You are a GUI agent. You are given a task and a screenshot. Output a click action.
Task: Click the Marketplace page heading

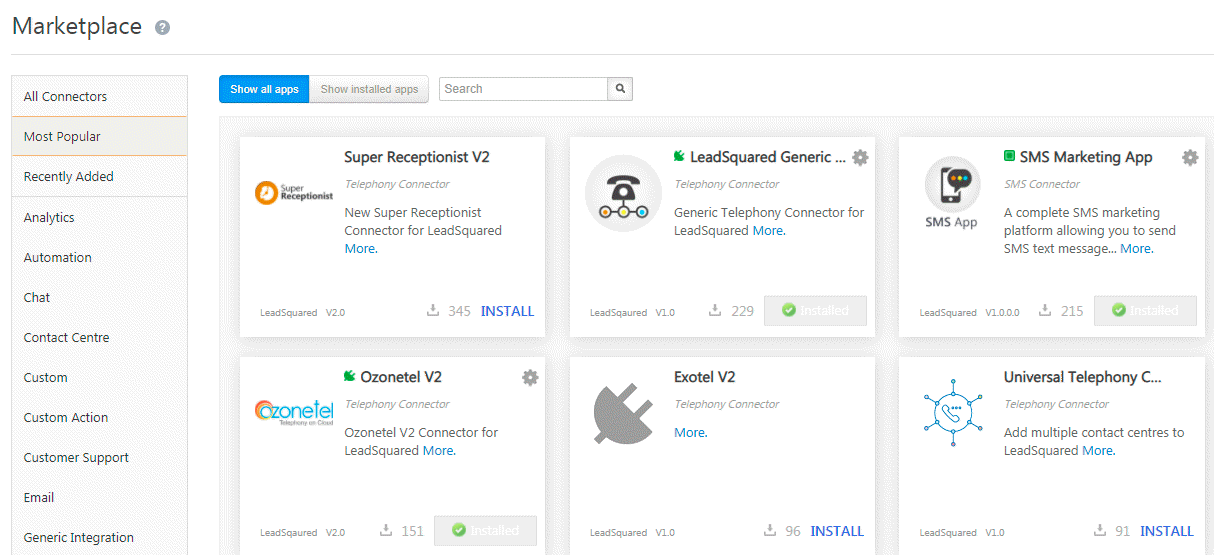pyautogui.click(x=77, y=27)
